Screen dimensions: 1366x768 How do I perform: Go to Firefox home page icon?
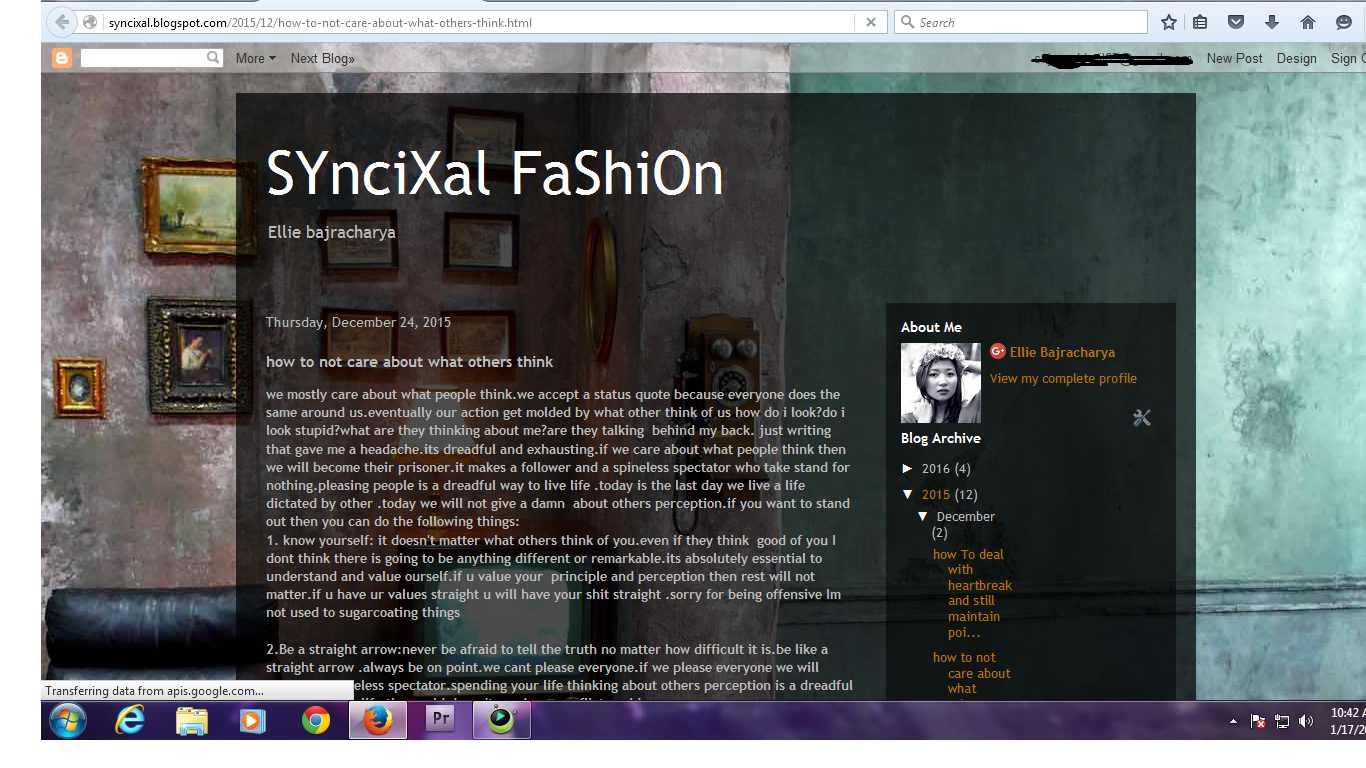click(1308, 22)
